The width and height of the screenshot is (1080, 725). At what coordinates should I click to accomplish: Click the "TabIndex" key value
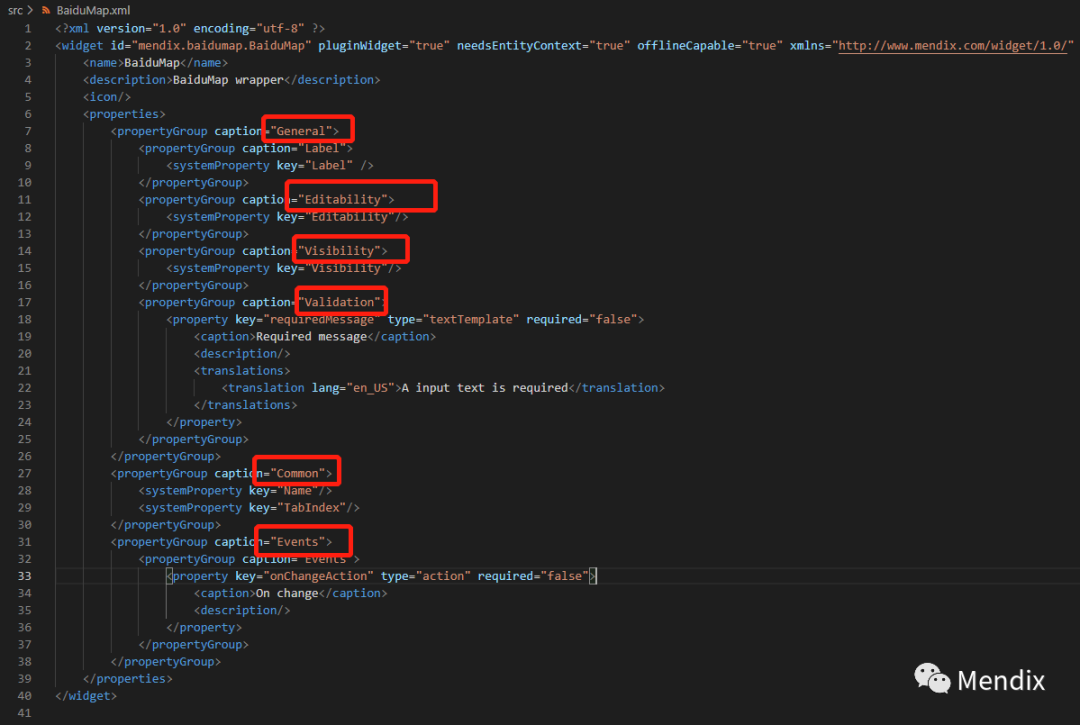tap(311, 507)
